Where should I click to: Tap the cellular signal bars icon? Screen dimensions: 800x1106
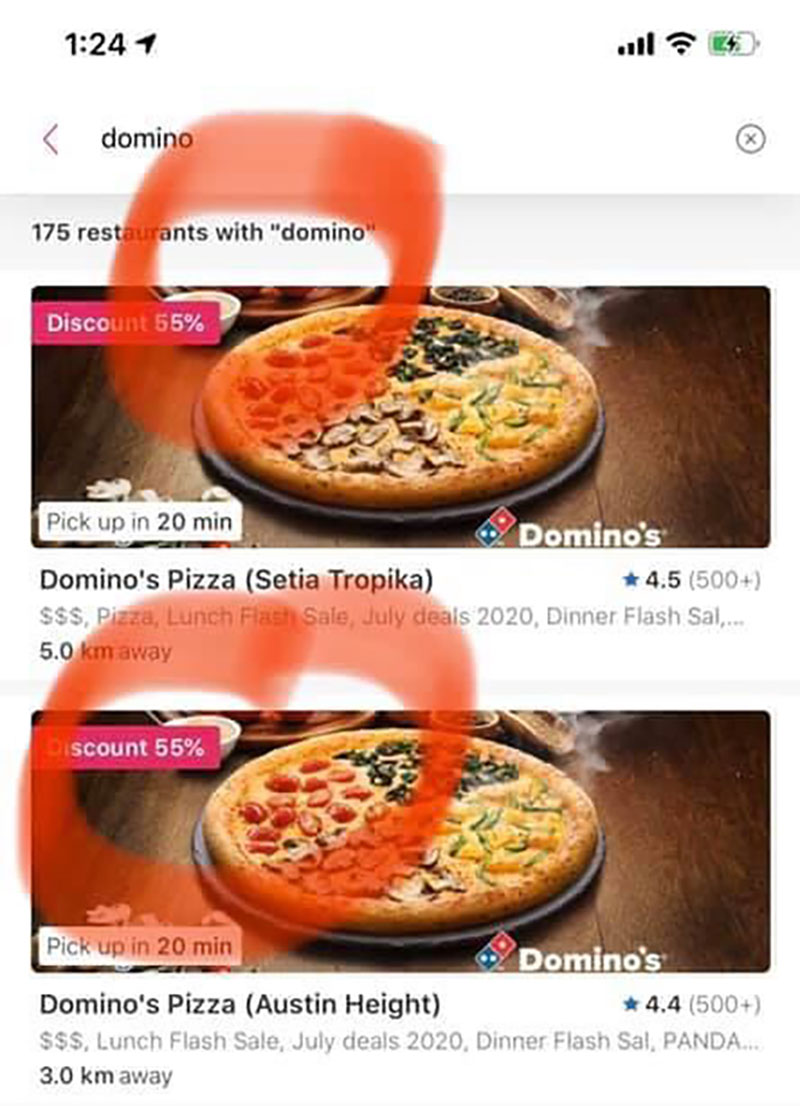tap(636, 45)
